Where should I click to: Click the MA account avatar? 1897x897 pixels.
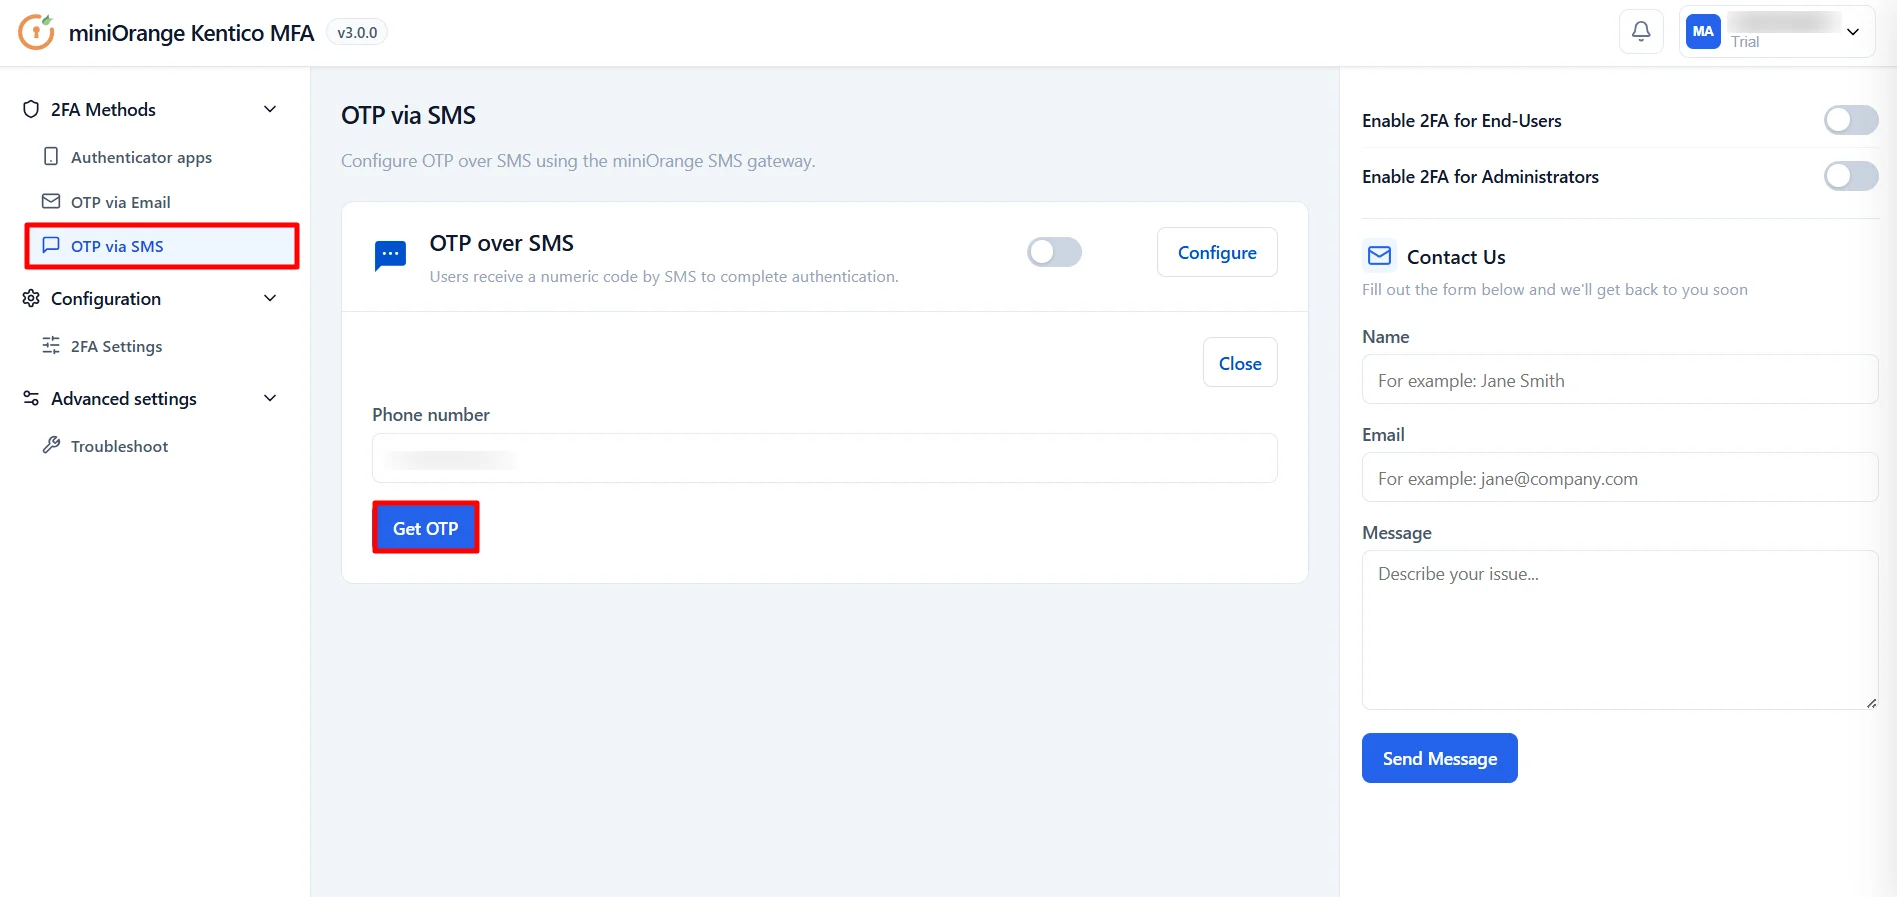pyautogui.click(x=1703, y=32)
